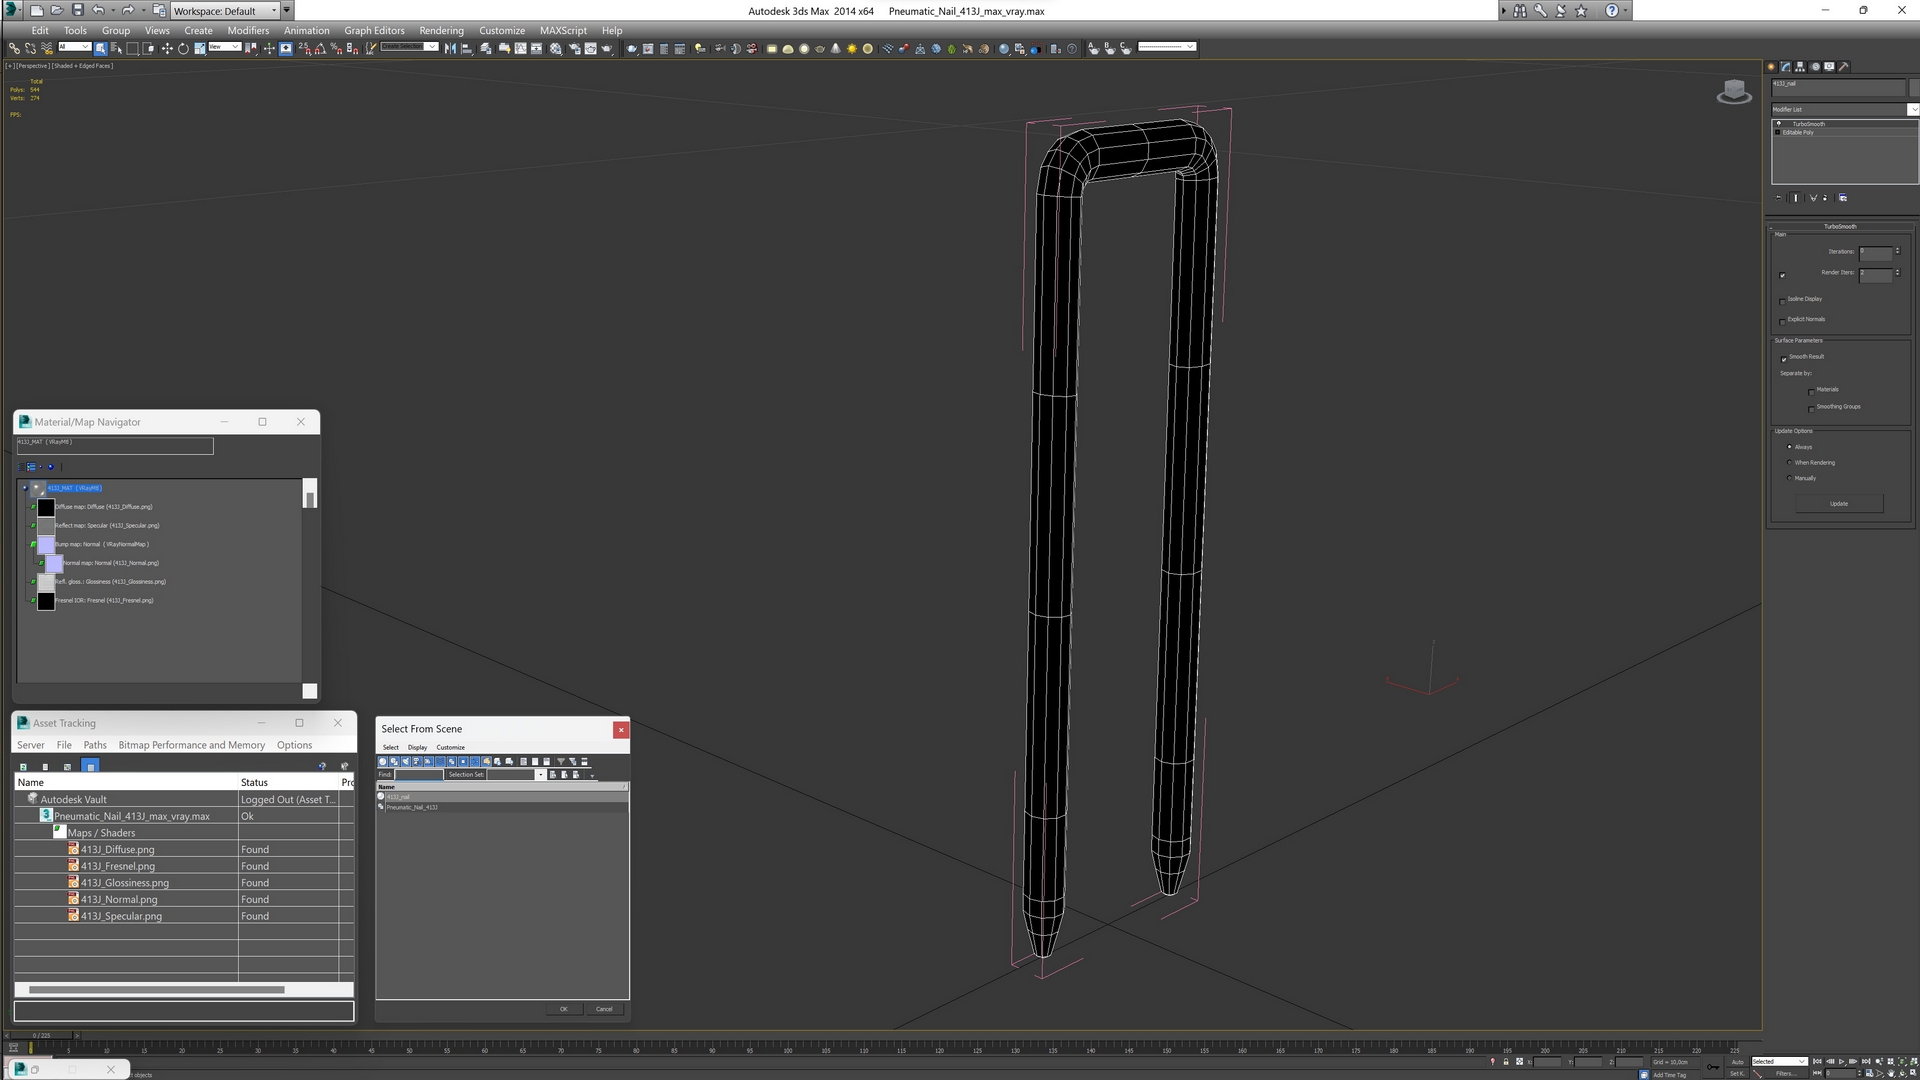Click the Status column header in Asset Tracking
Screen dimensions: 1920x1080
click(288, 782)
